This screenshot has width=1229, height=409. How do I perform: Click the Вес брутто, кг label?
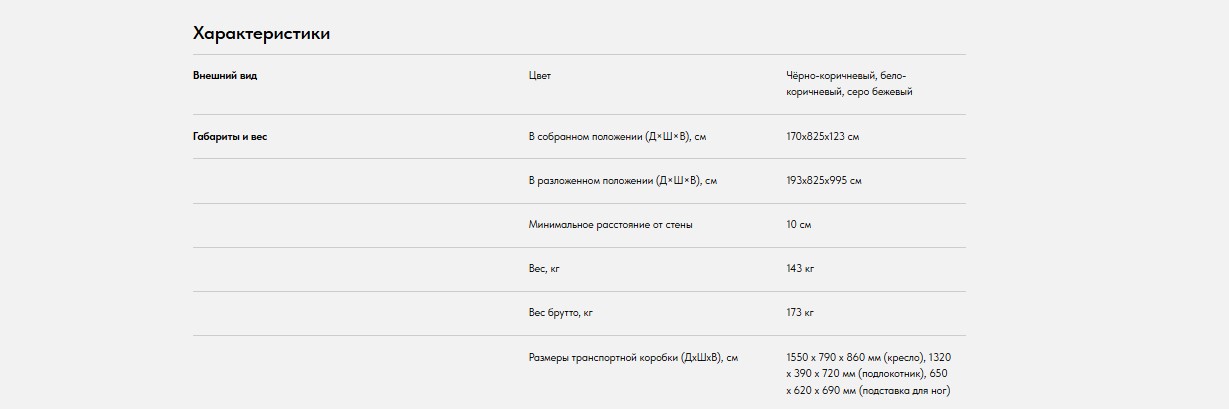560,313
